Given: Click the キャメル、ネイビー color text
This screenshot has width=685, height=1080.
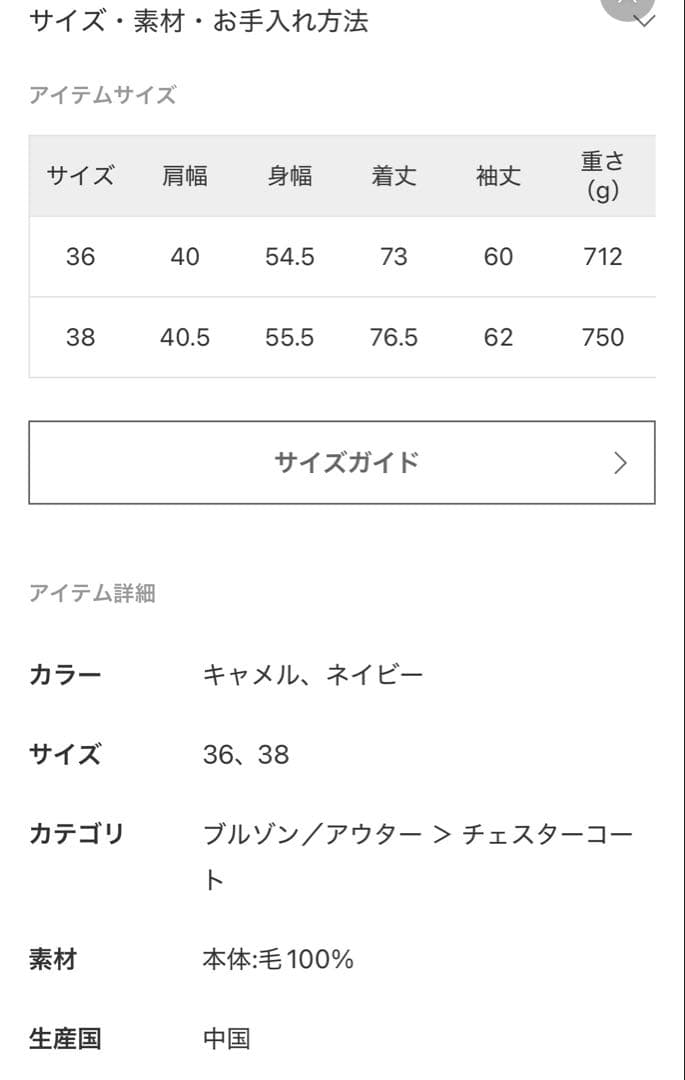Looking at the screenshot, I should pos(313,675).
